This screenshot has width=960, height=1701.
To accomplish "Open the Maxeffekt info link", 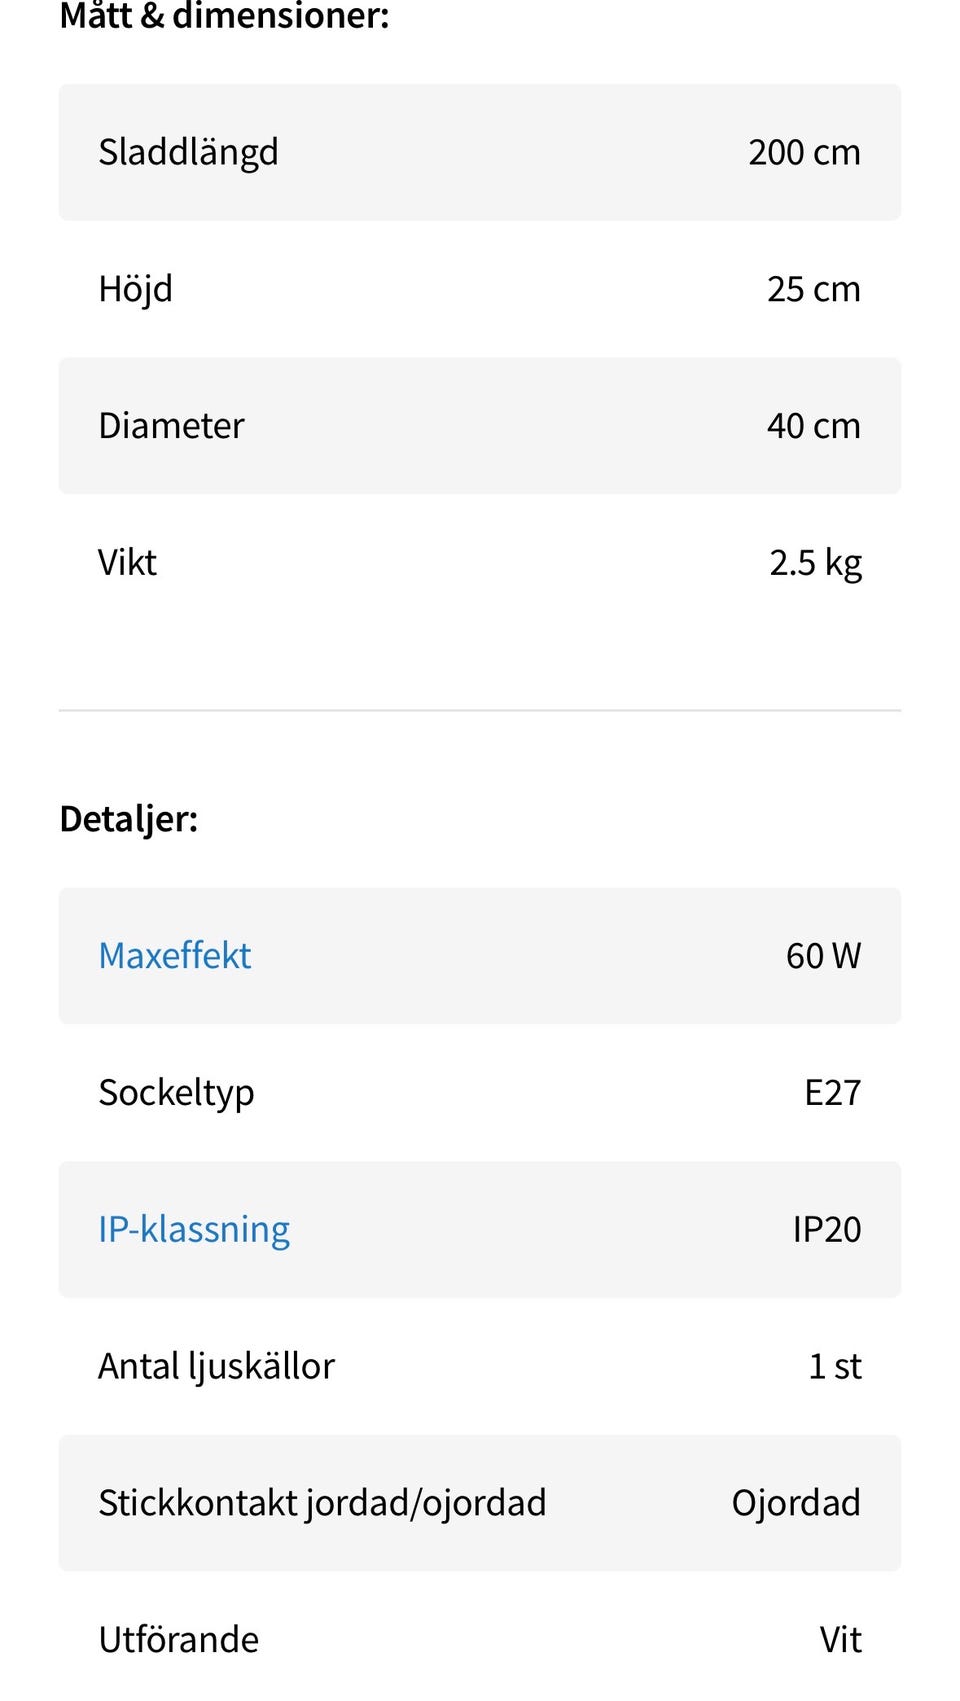I will click(174, 956).
